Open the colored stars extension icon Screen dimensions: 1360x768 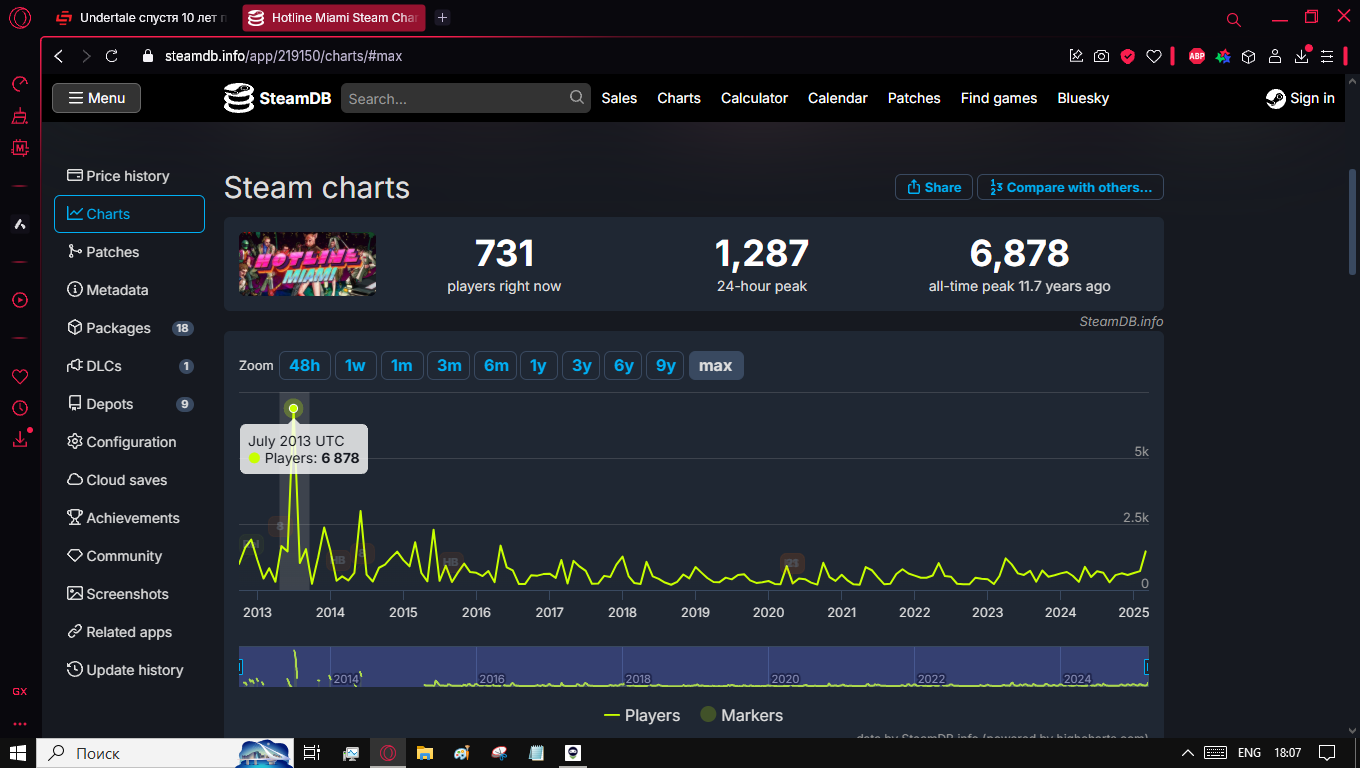coord(1223,56)
